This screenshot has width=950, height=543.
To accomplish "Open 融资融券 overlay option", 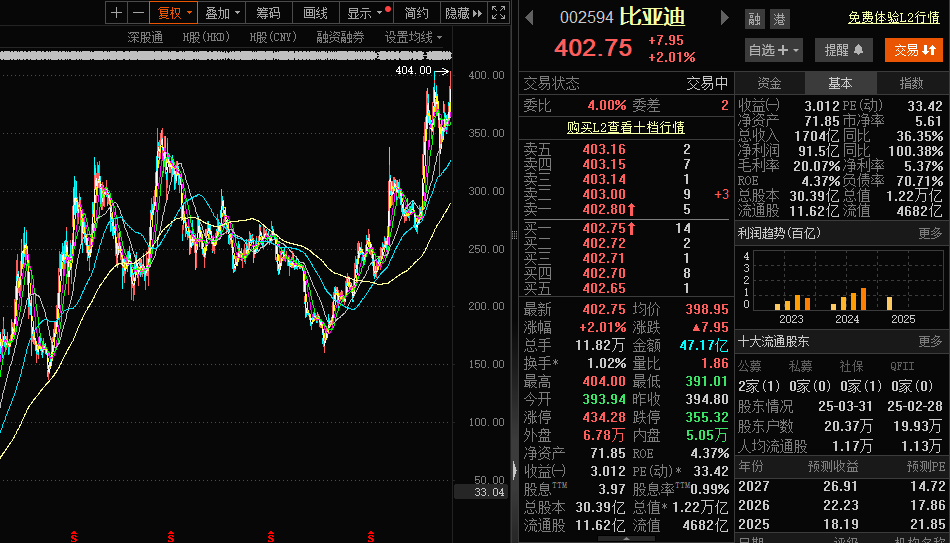I will [x=340, y=38].
